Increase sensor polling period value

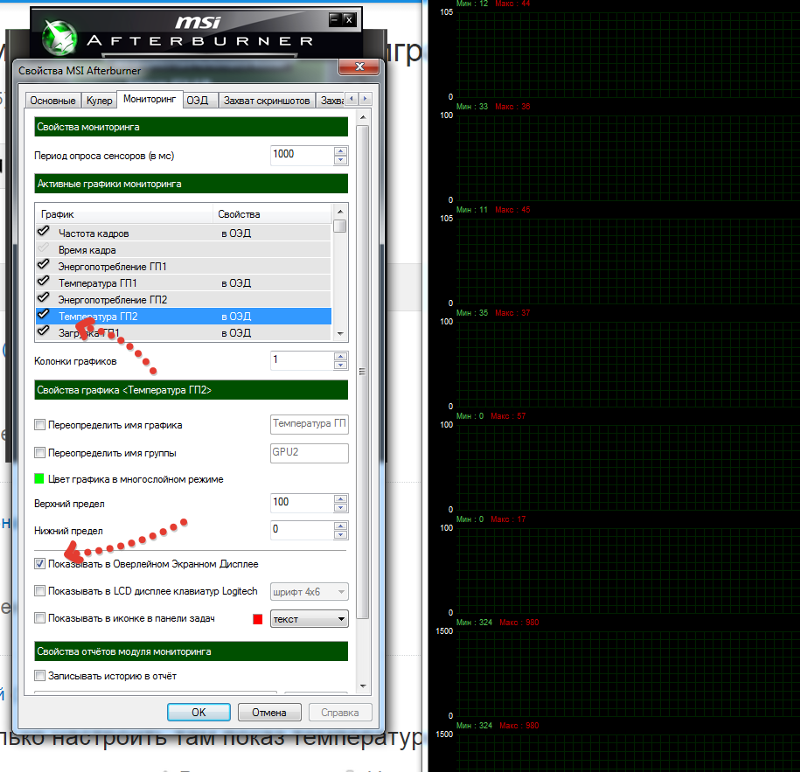340,151
